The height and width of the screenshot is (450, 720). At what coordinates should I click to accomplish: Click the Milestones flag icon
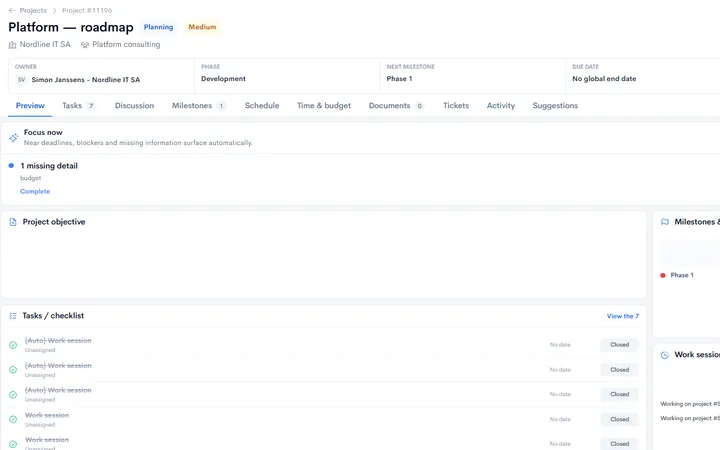pos(664,222)
